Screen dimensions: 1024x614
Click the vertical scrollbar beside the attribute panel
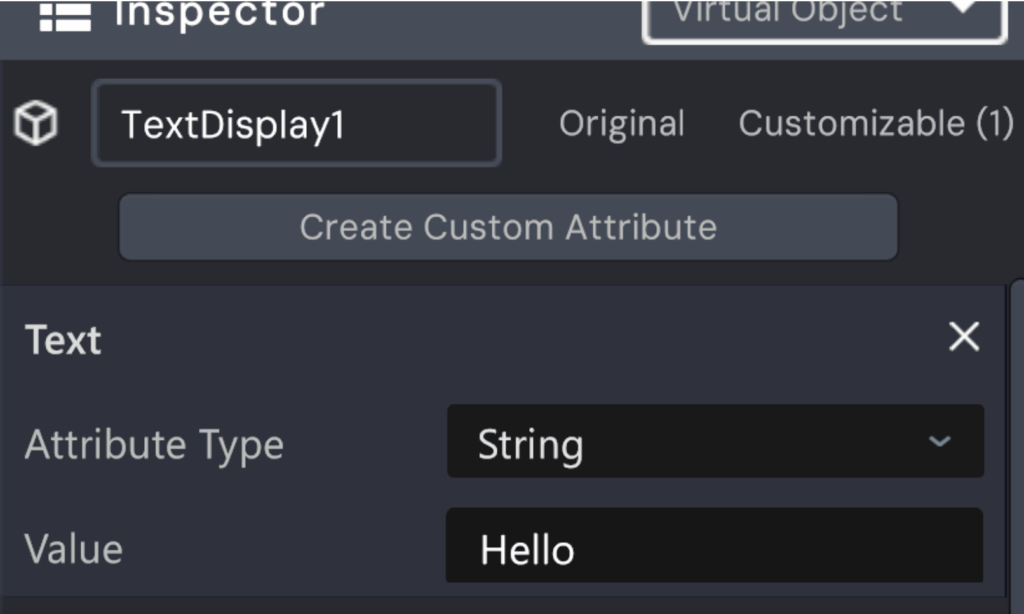1016,444
